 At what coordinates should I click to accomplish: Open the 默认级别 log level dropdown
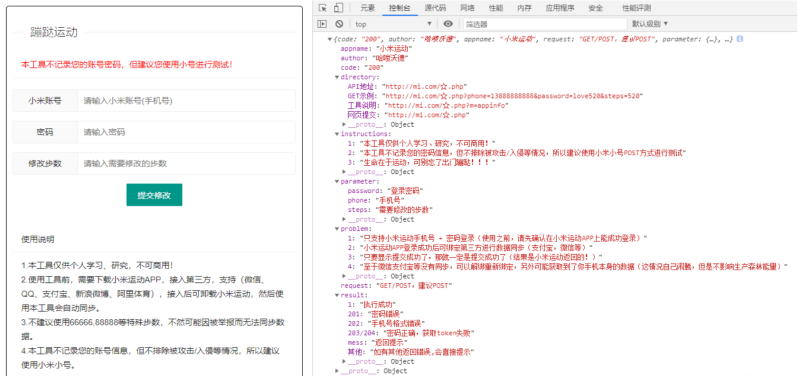pos(650,23)
